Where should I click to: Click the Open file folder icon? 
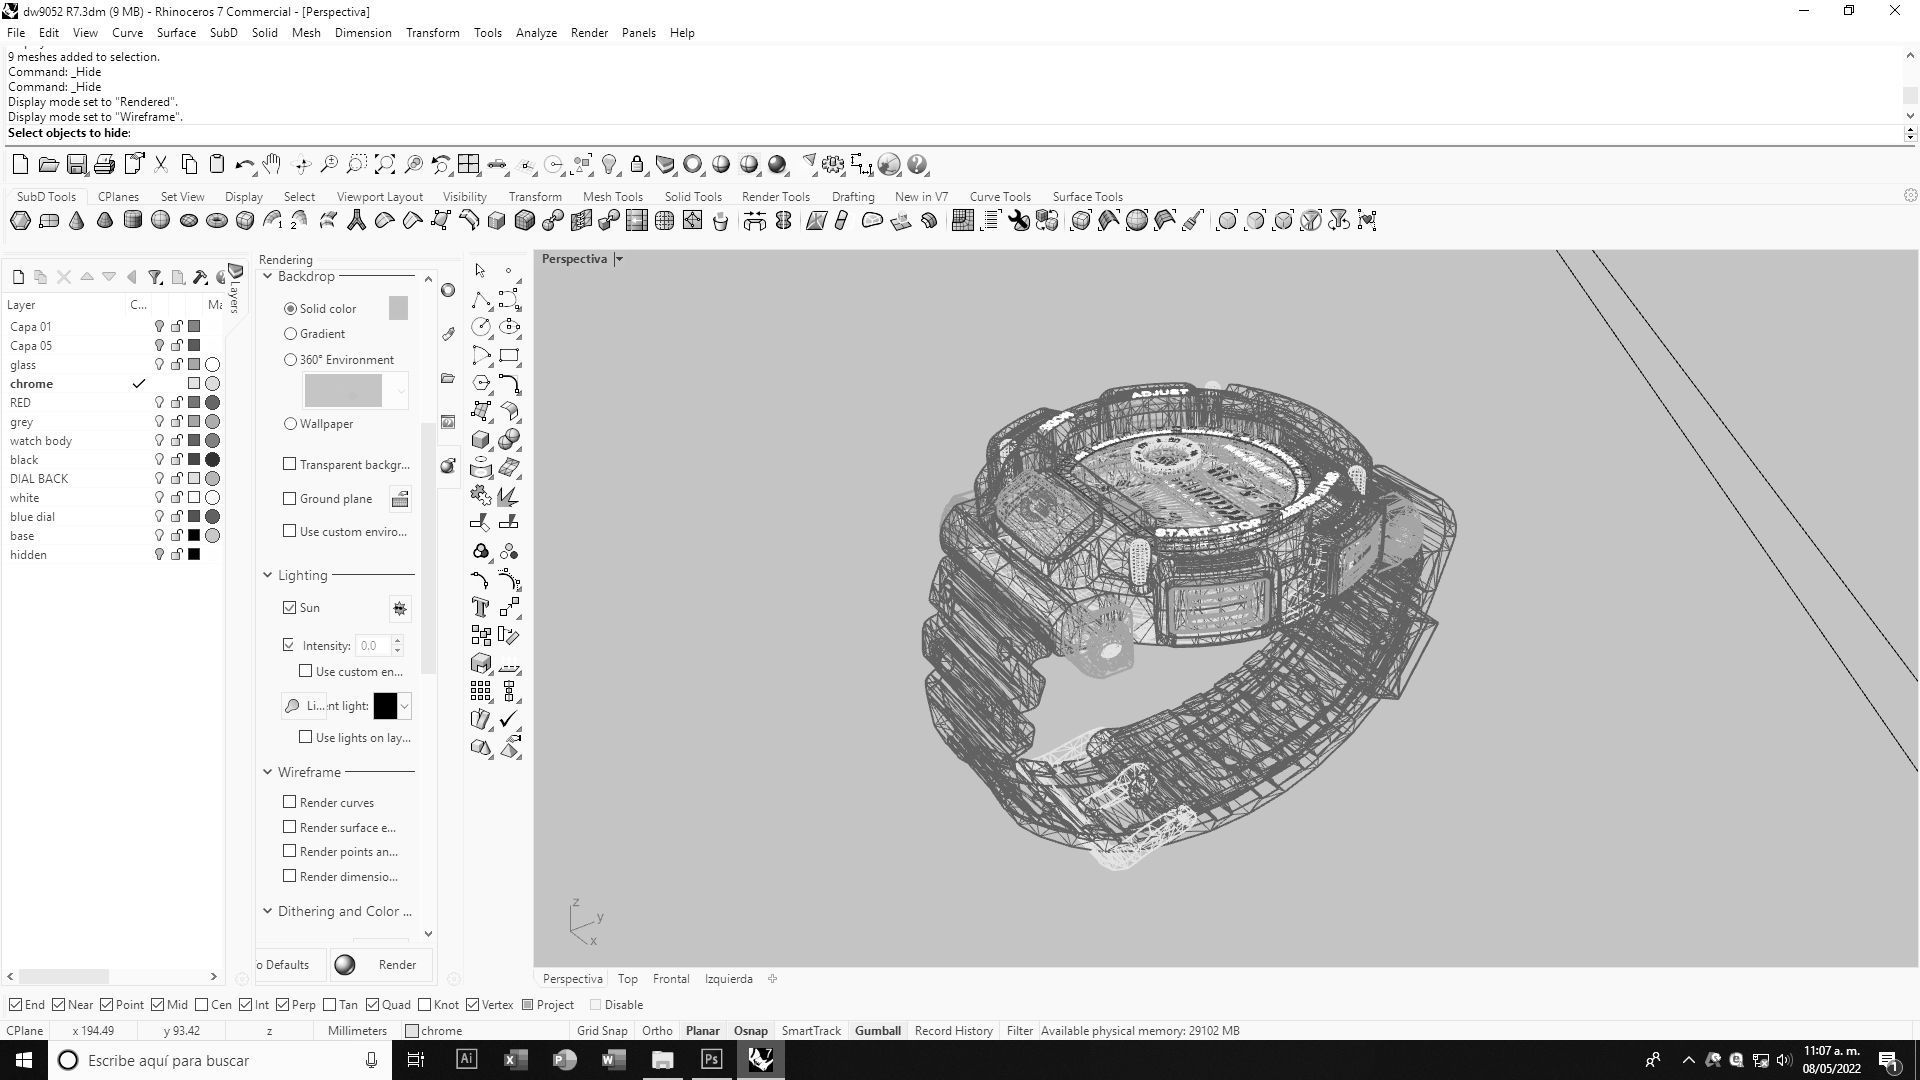click(x=48, y=165)
